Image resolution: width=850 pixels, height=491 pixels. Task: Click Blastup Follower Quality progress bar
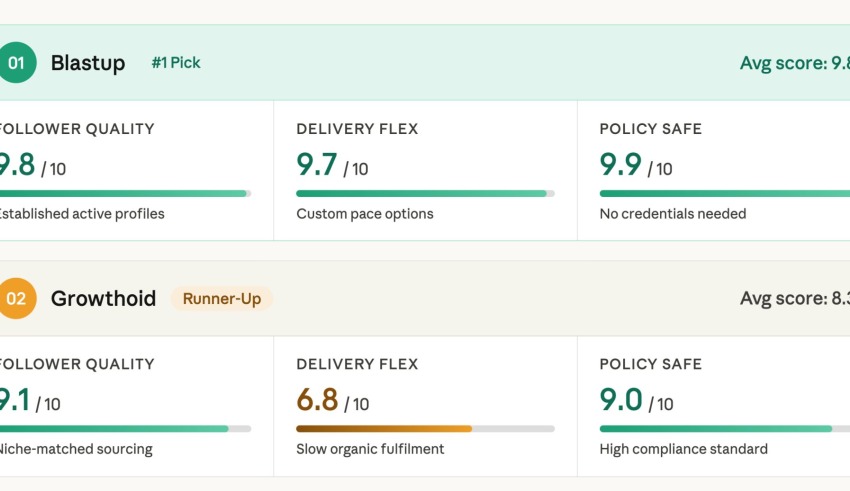(x=124, y=194)
